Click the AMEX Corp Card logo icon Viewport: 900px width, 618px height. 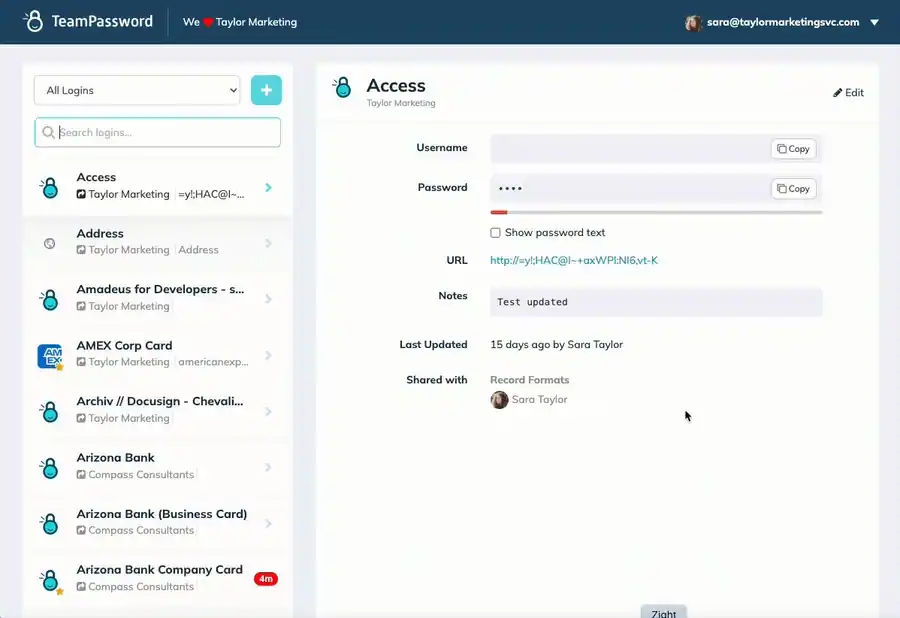50,356
